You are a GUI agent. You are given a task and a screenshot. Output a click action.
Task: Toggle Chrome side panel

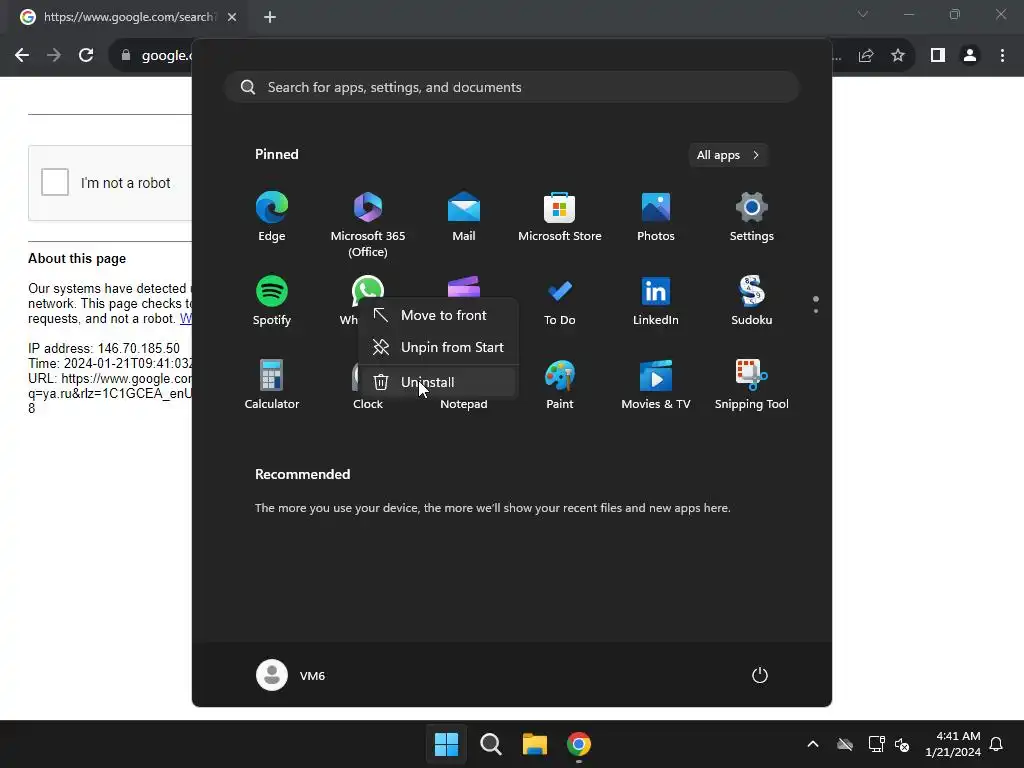(938, 56)
